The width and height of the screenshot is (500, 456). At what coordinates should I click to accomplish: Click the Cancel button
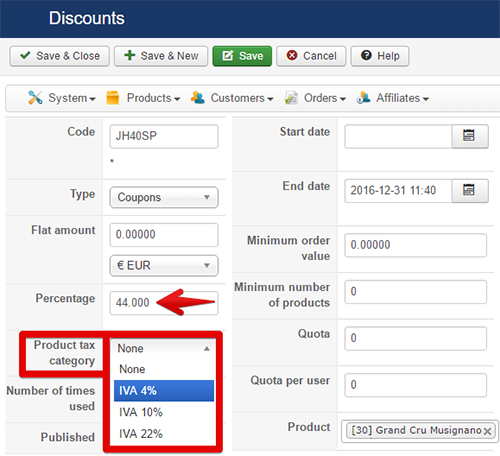point(311,56)
